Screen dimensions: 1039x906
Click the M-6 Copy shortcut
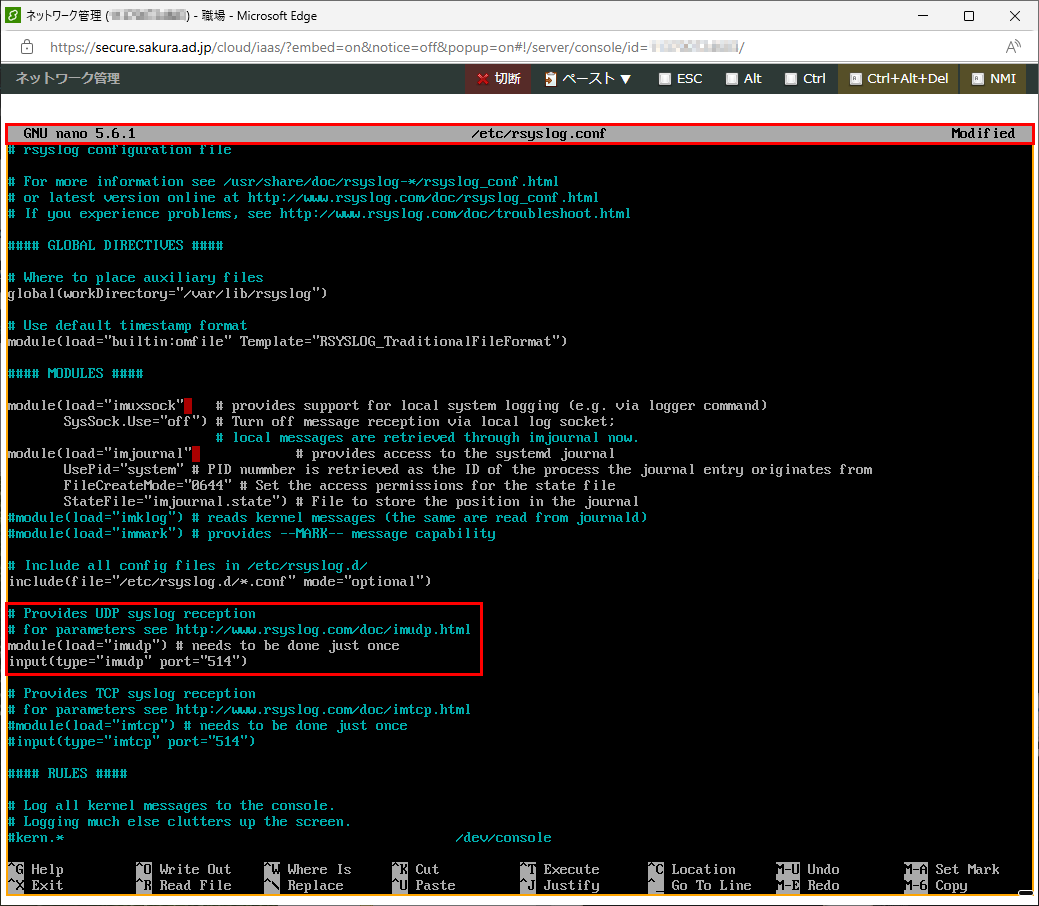pos(936,885)
